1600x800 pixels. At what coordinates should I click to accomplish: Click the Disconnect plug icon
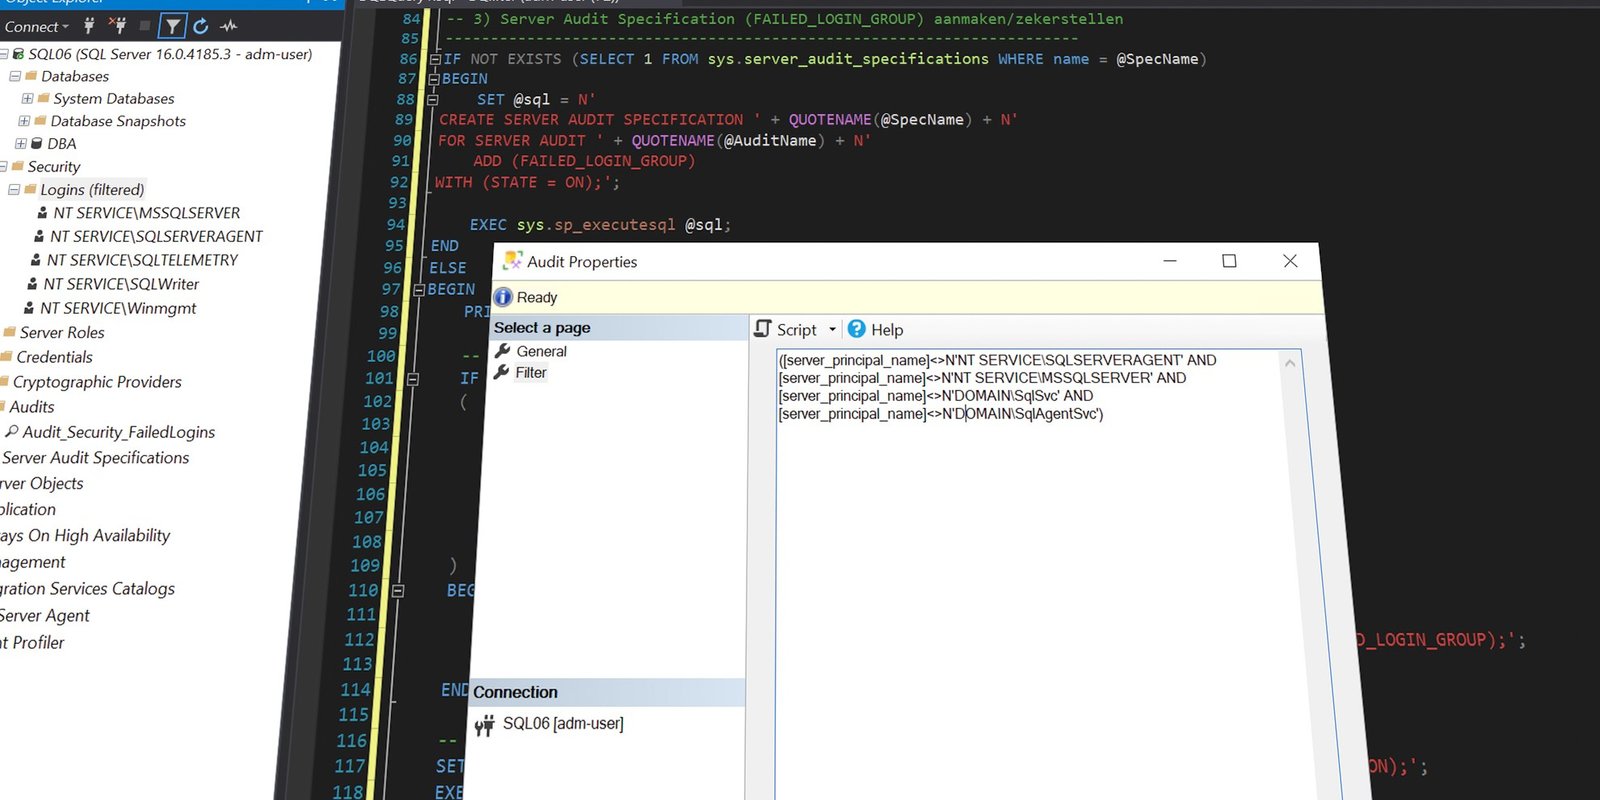click(117, 26)
